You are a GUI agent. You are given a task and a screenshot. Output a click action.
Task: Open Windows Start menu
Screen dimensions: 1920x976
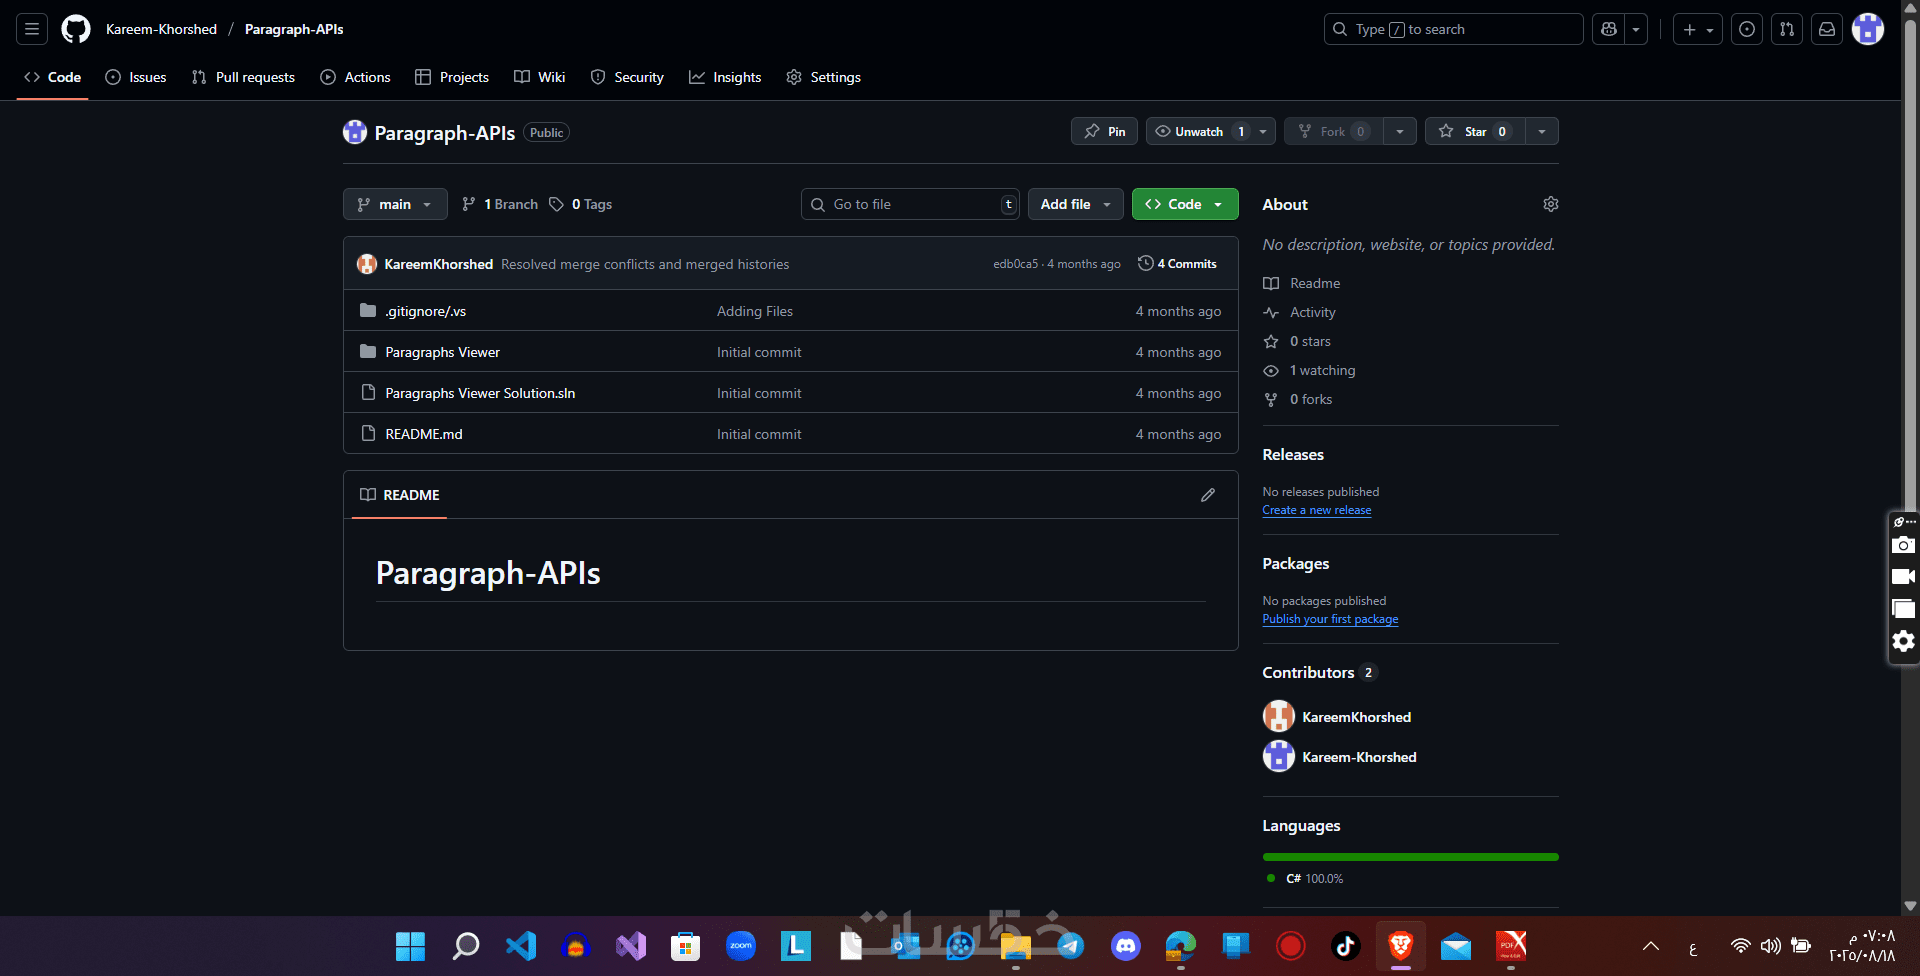pyautogui.click(x=410, y=946)
